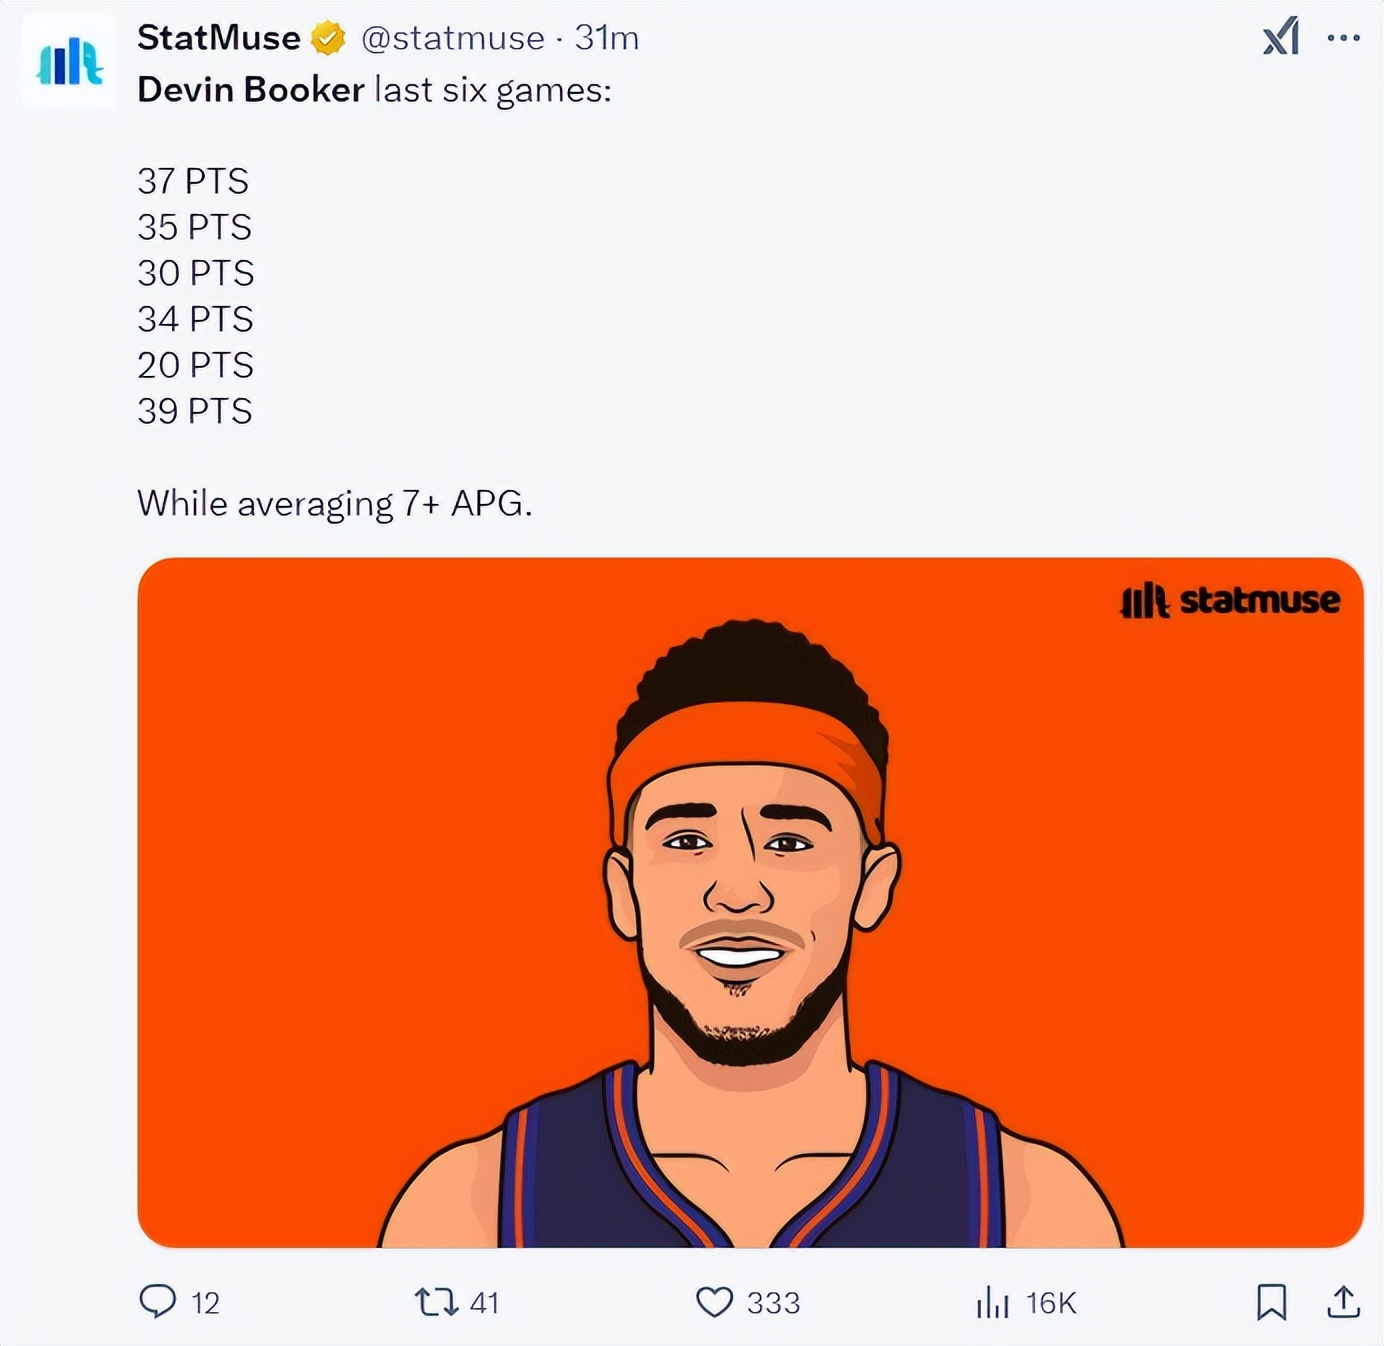Open the 31m timestamp link
Image resolution: width=1384 pixels, height=1346 pixels.
point(606,38)
